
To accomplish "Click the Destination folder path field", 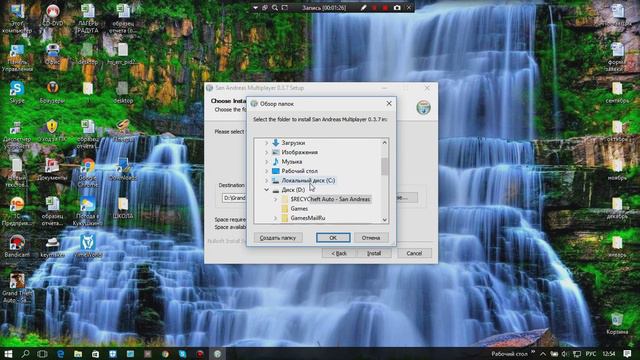I will [x=235, y=198].
